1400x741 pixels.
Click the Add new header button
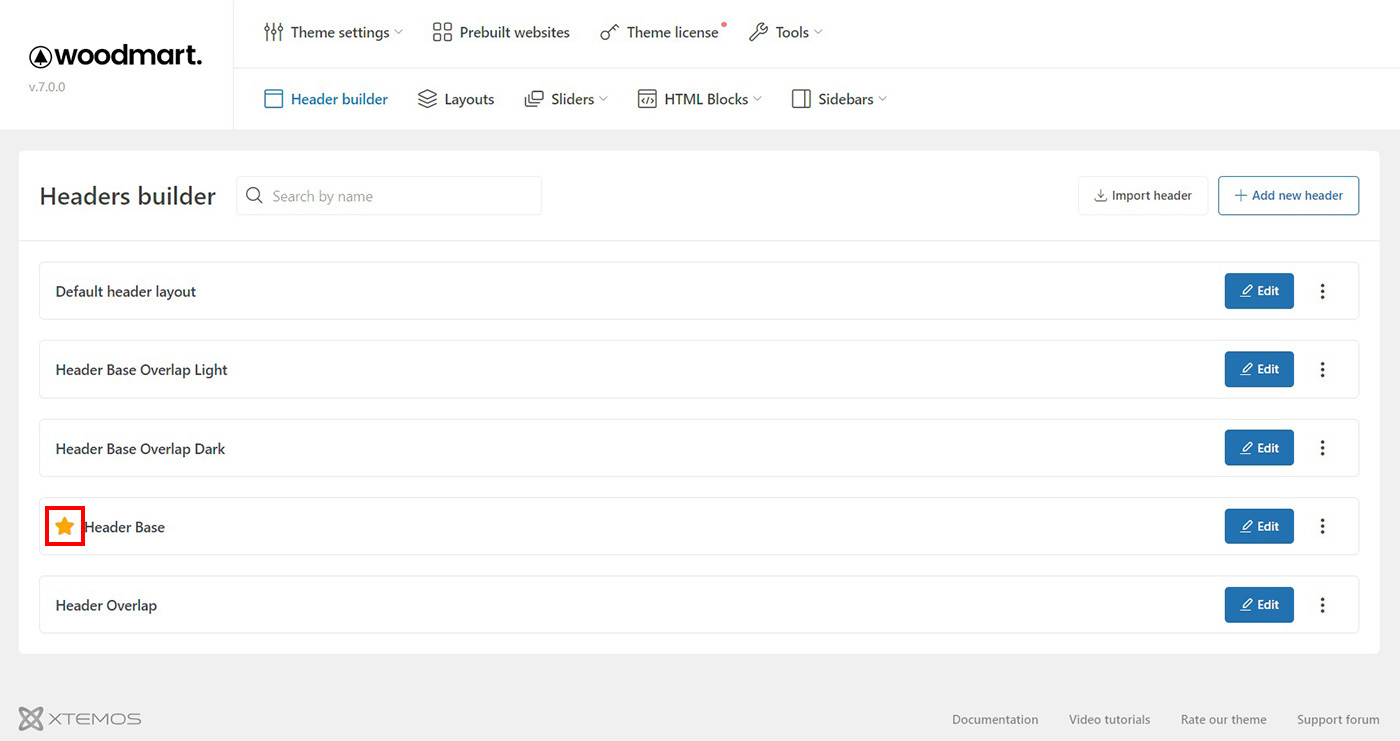coord(1288,195)
